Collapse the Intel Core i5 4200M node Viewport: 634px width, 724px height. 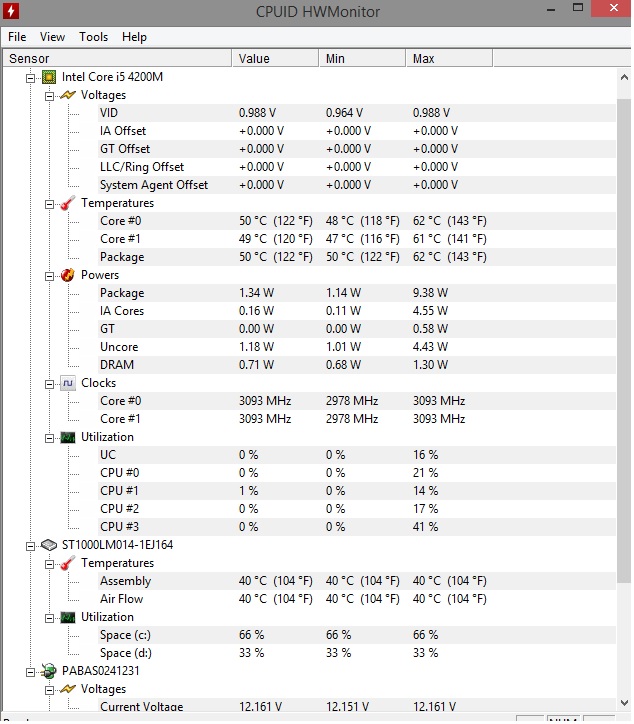point(31,77)
